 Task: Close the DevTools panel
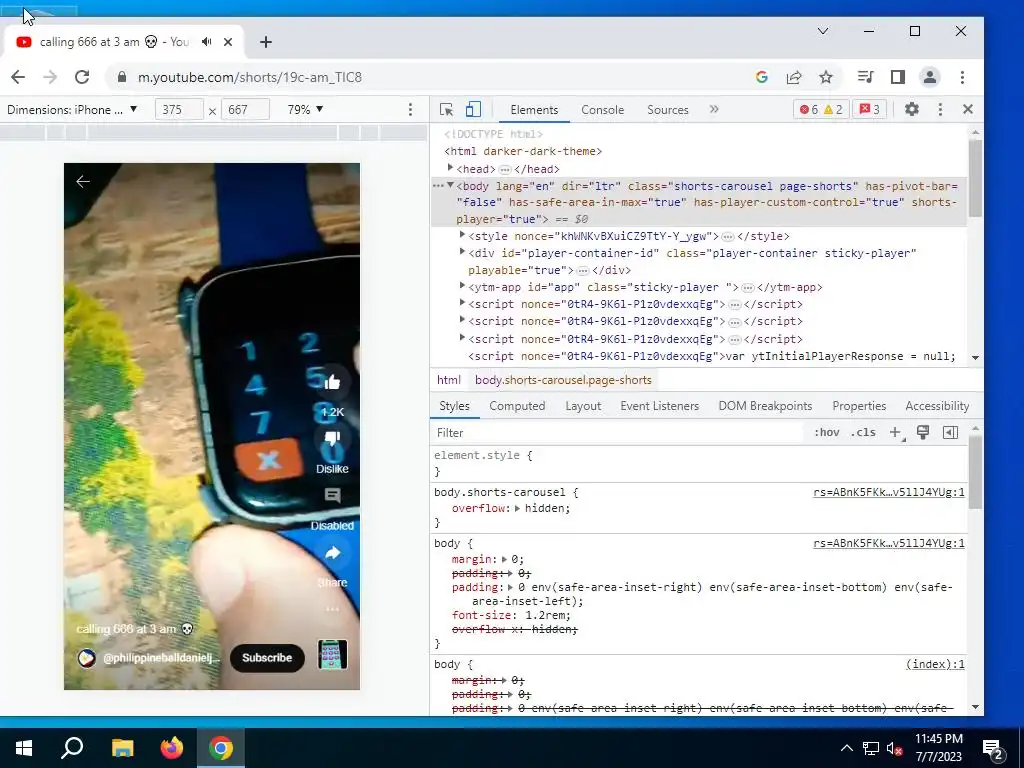coord(968,109)
